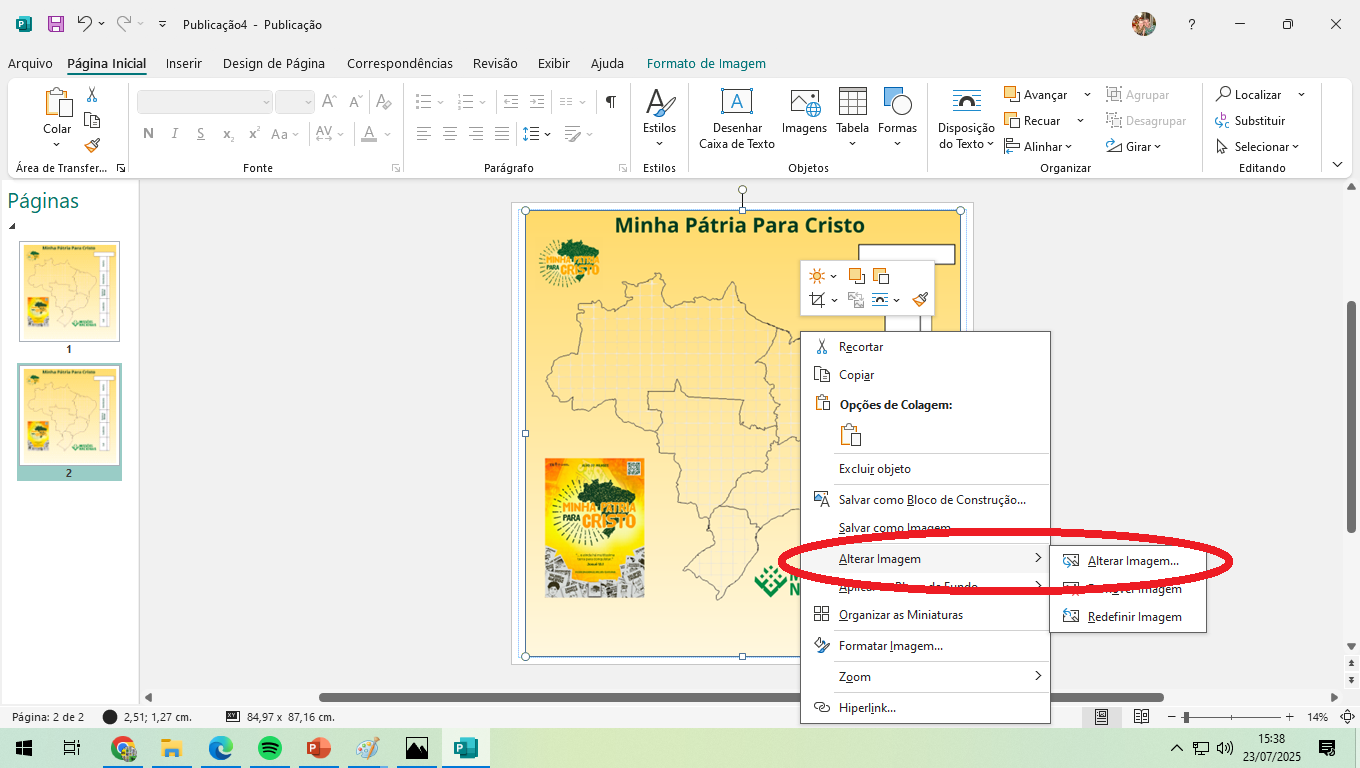Screen dimensions: 1360x768
Task: Click Página: 2 de 2 in status bar
Action: (48, 717)
